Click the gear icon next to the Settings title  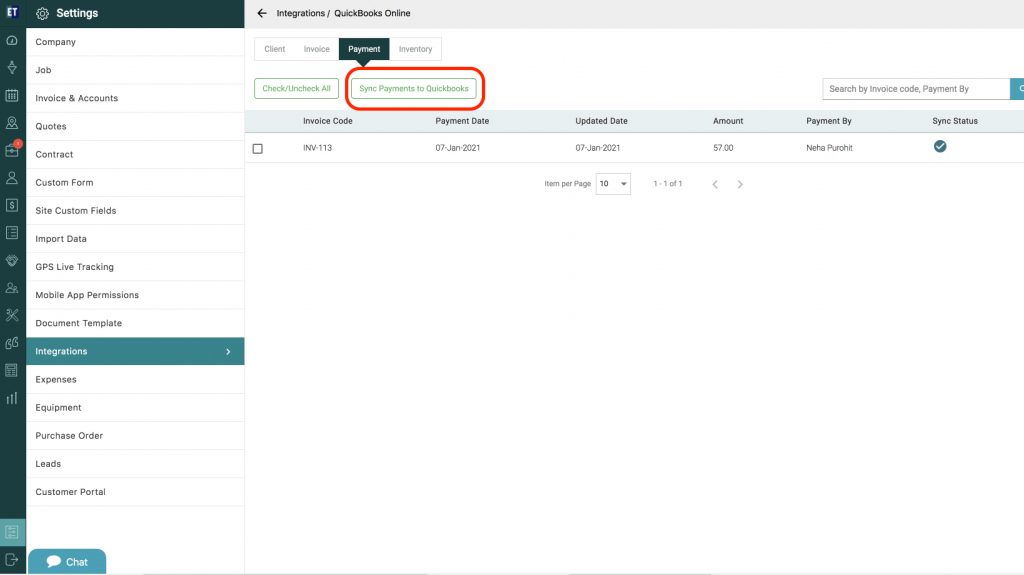click(x=42, y=14)
